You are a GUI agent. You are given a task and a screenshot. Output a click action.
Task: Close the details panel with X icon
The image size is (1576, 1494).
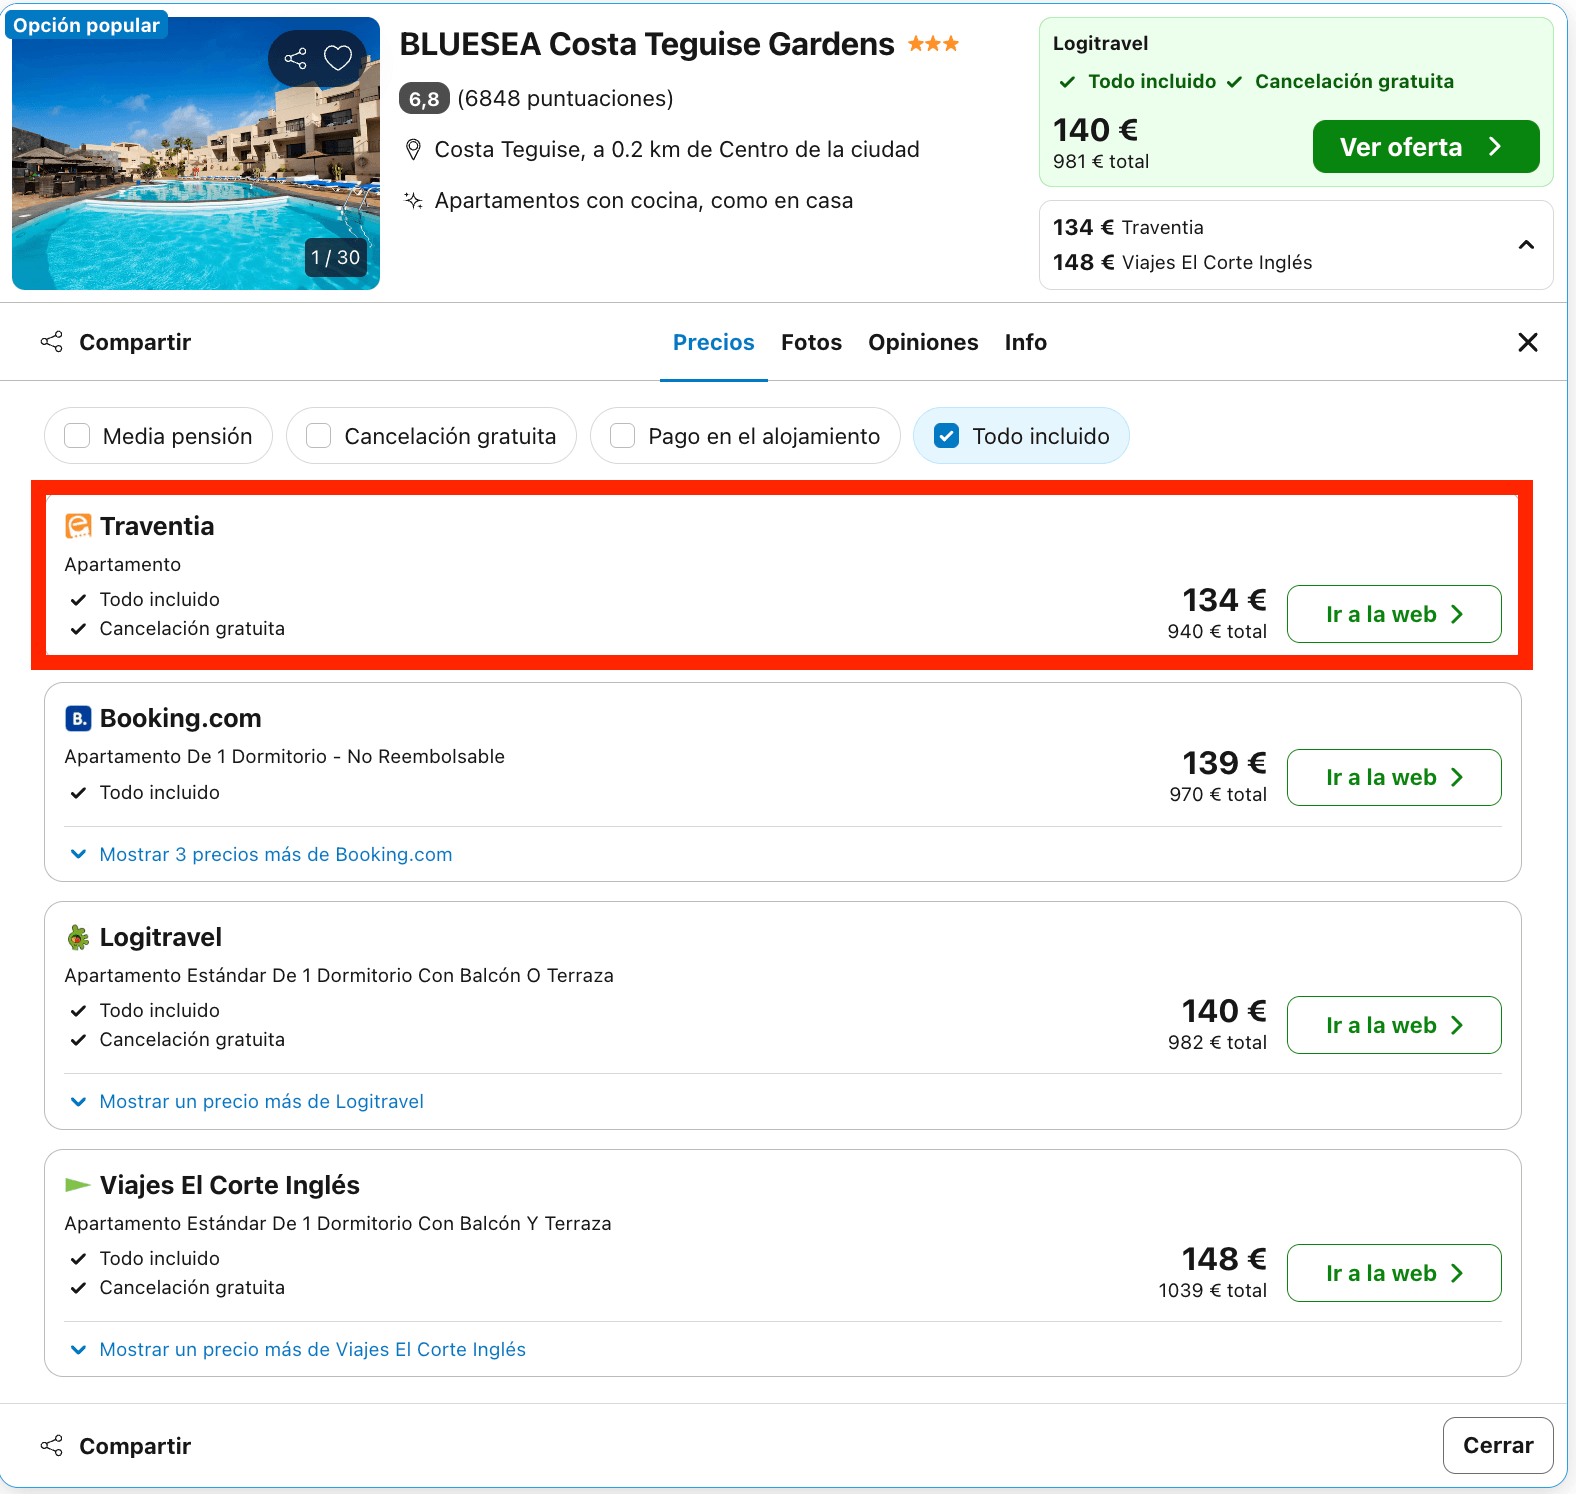click(x=1528, y=342)
